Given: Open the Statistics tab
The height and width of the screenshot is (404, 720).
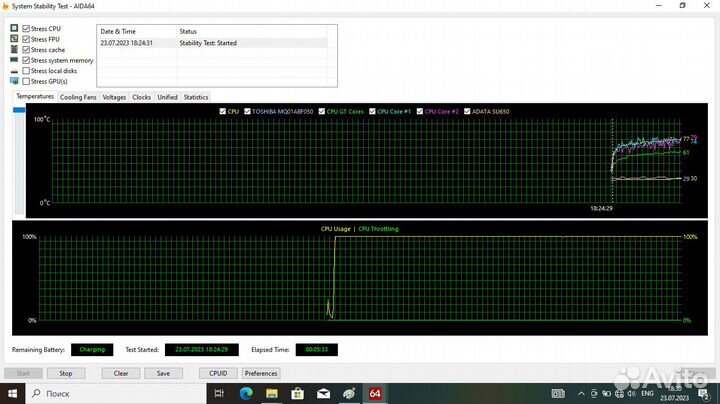Looking at the screenshot, I should point(196,97).
